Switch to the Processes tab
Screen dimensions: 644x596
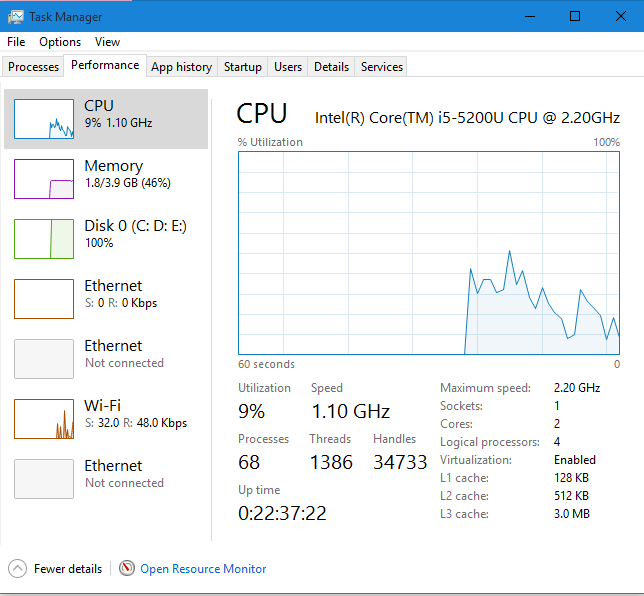(33, 67)
